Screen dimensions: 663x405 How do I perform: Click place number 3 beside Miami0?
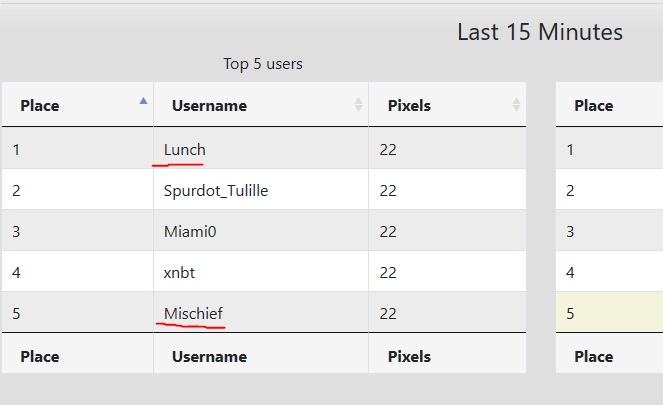click(x=16, y=231)
